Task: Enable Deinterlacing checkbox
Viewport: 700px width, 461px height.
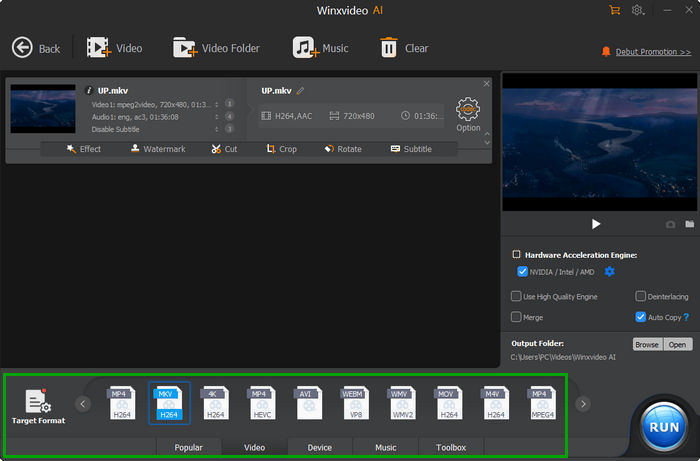Action: coord(641,296)
